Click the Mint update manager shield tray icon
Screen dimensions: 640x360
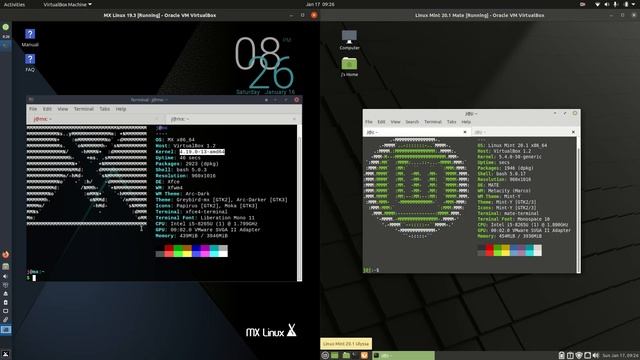click(579, 356)
